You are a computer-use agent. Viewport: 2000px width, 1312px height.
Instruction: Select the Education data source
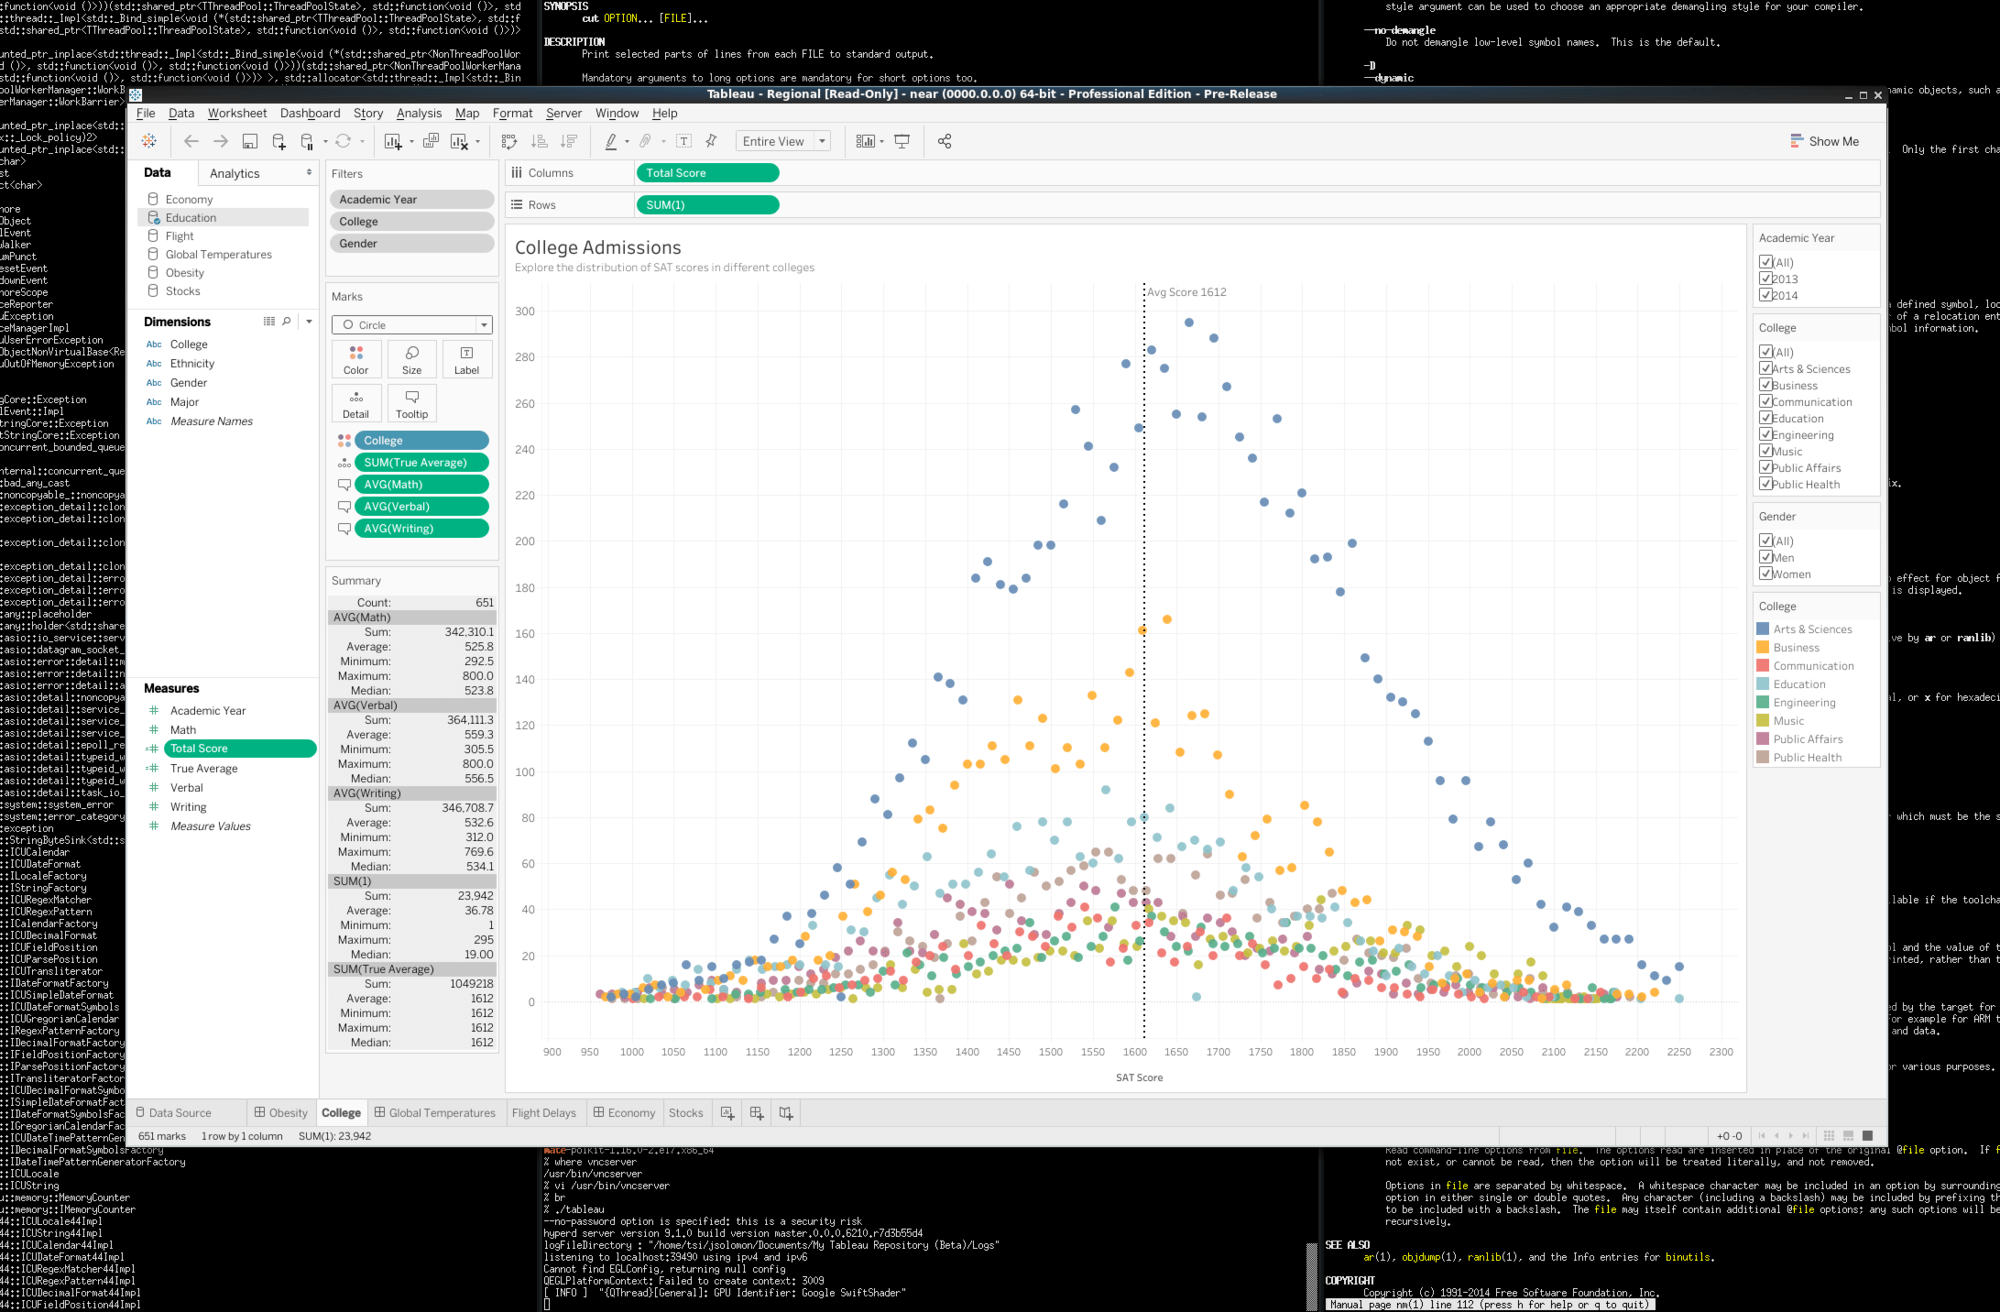[224, 217]
